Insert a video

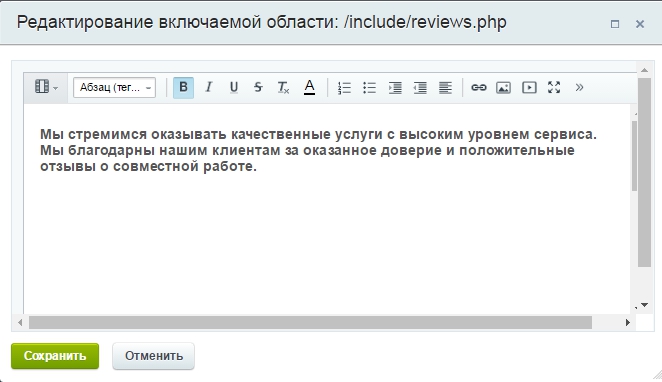(529, 87)
